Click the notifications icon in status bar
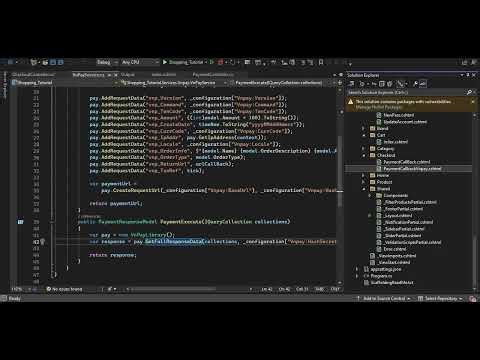 pos(472,299)
